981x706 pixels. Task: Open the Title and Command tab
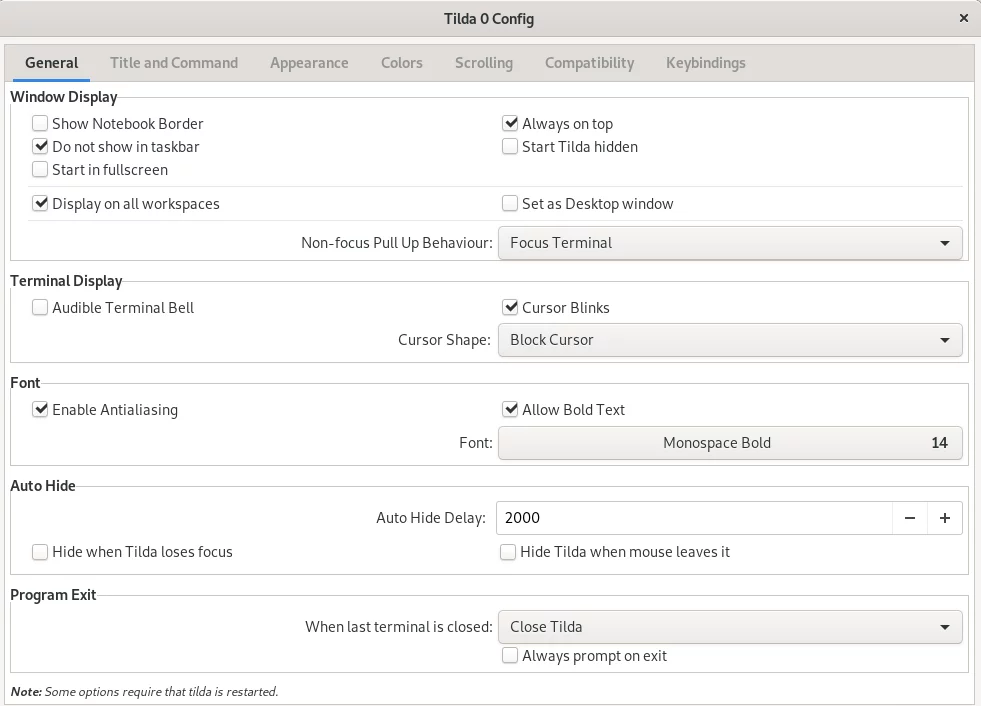[174, 63]
